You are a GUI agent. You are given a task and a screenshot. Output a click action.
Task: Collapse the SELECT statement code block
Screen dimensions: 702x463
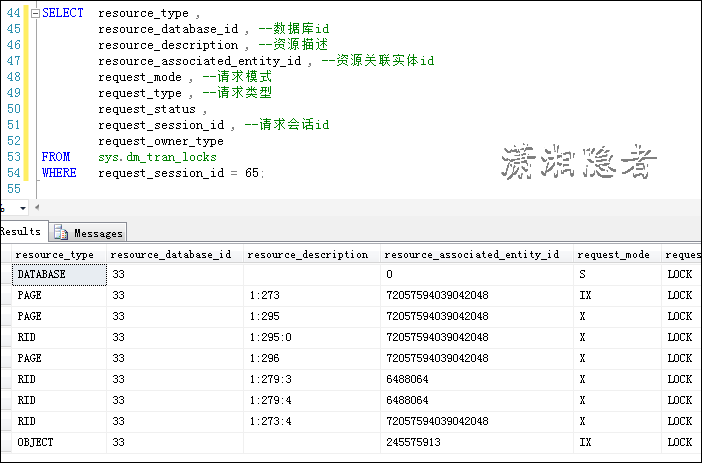(x=35, y=13)
